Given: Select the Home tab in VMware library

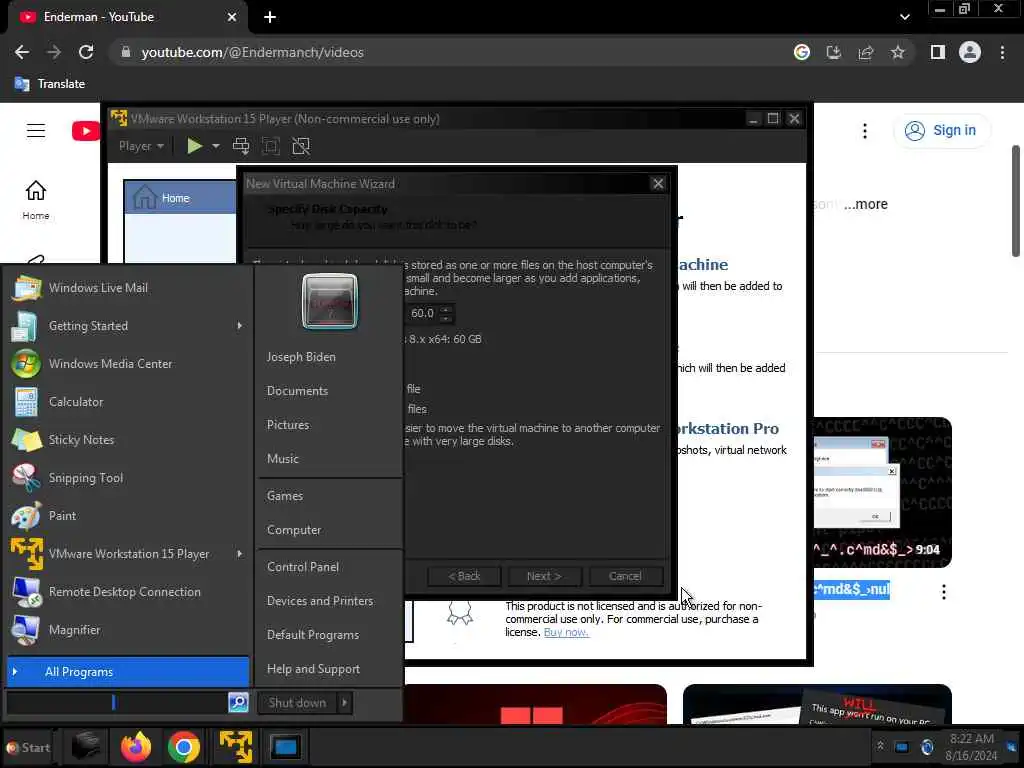Looking at the screenshot, I should pyautogui.click(x=180, y=198).
